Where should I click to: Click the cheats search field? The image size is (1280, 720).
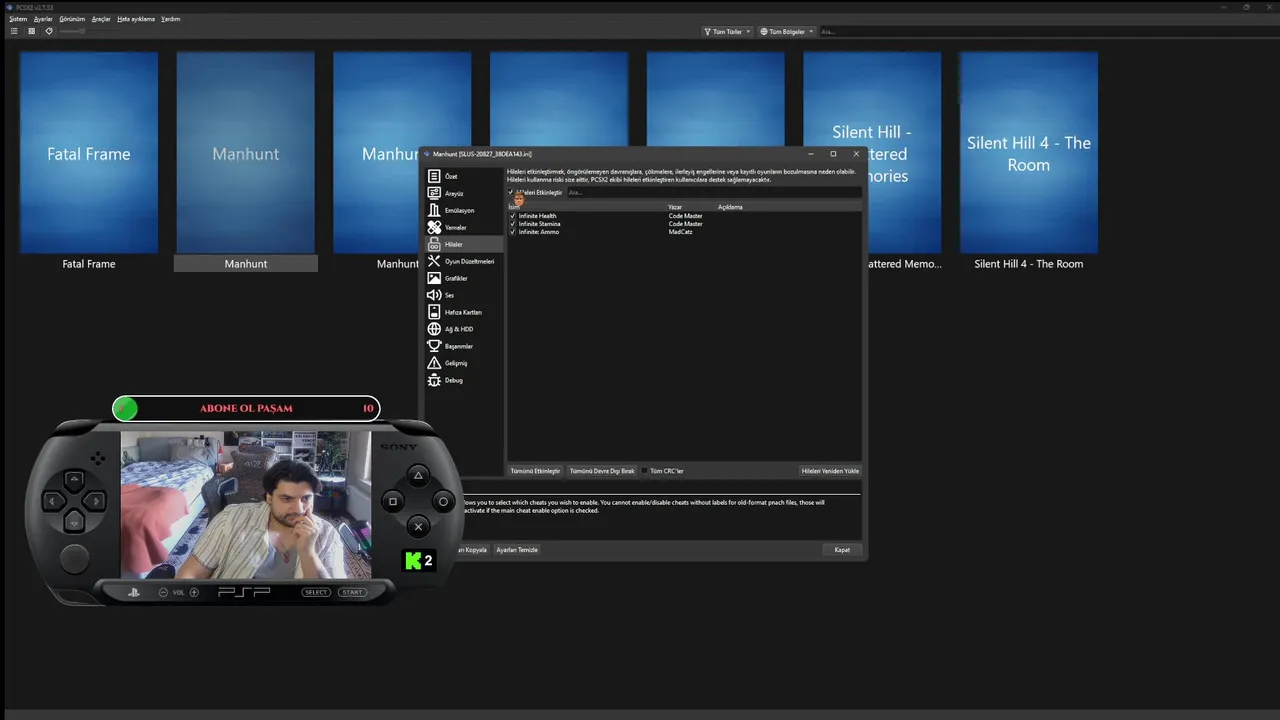714,192
